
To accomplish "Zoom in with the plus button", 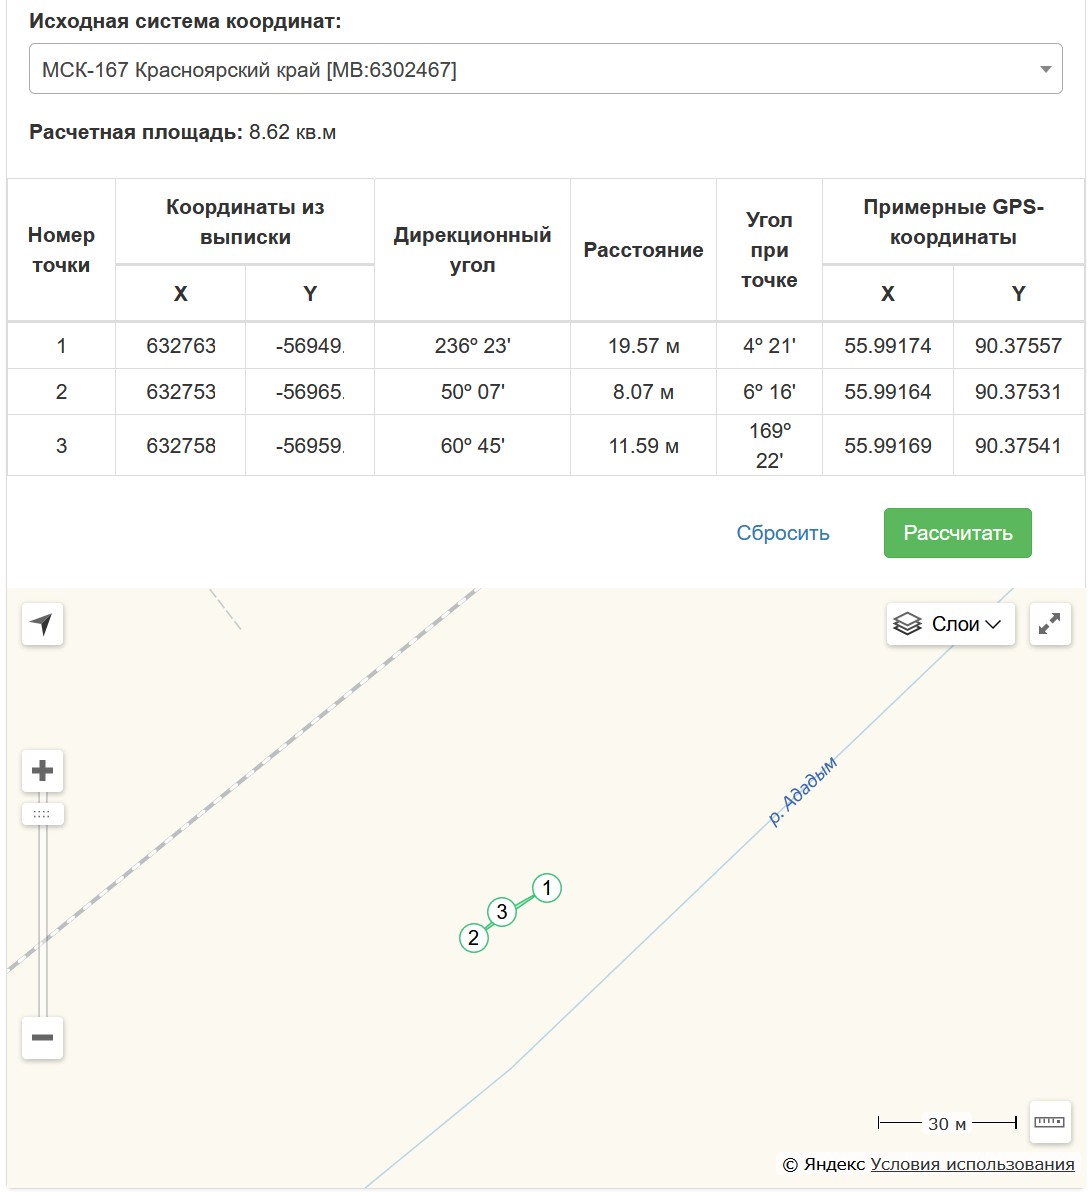I will 42,771.
